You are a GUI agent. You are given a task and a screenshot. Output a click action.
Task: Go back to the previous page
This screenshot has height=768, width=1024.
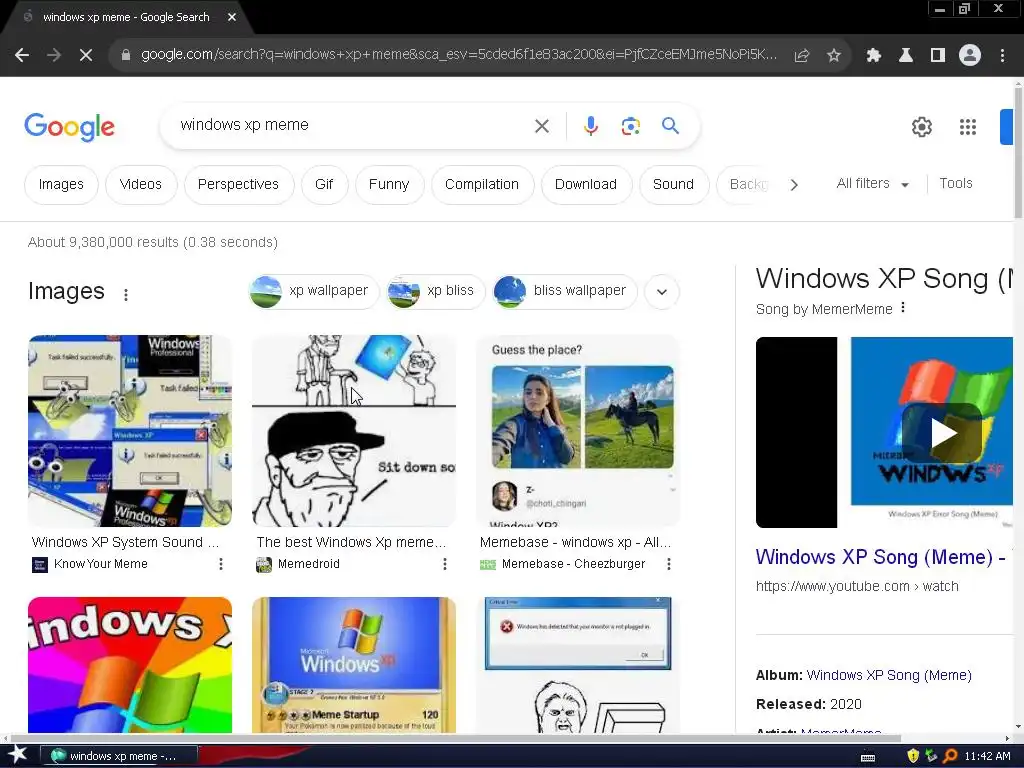22,56
